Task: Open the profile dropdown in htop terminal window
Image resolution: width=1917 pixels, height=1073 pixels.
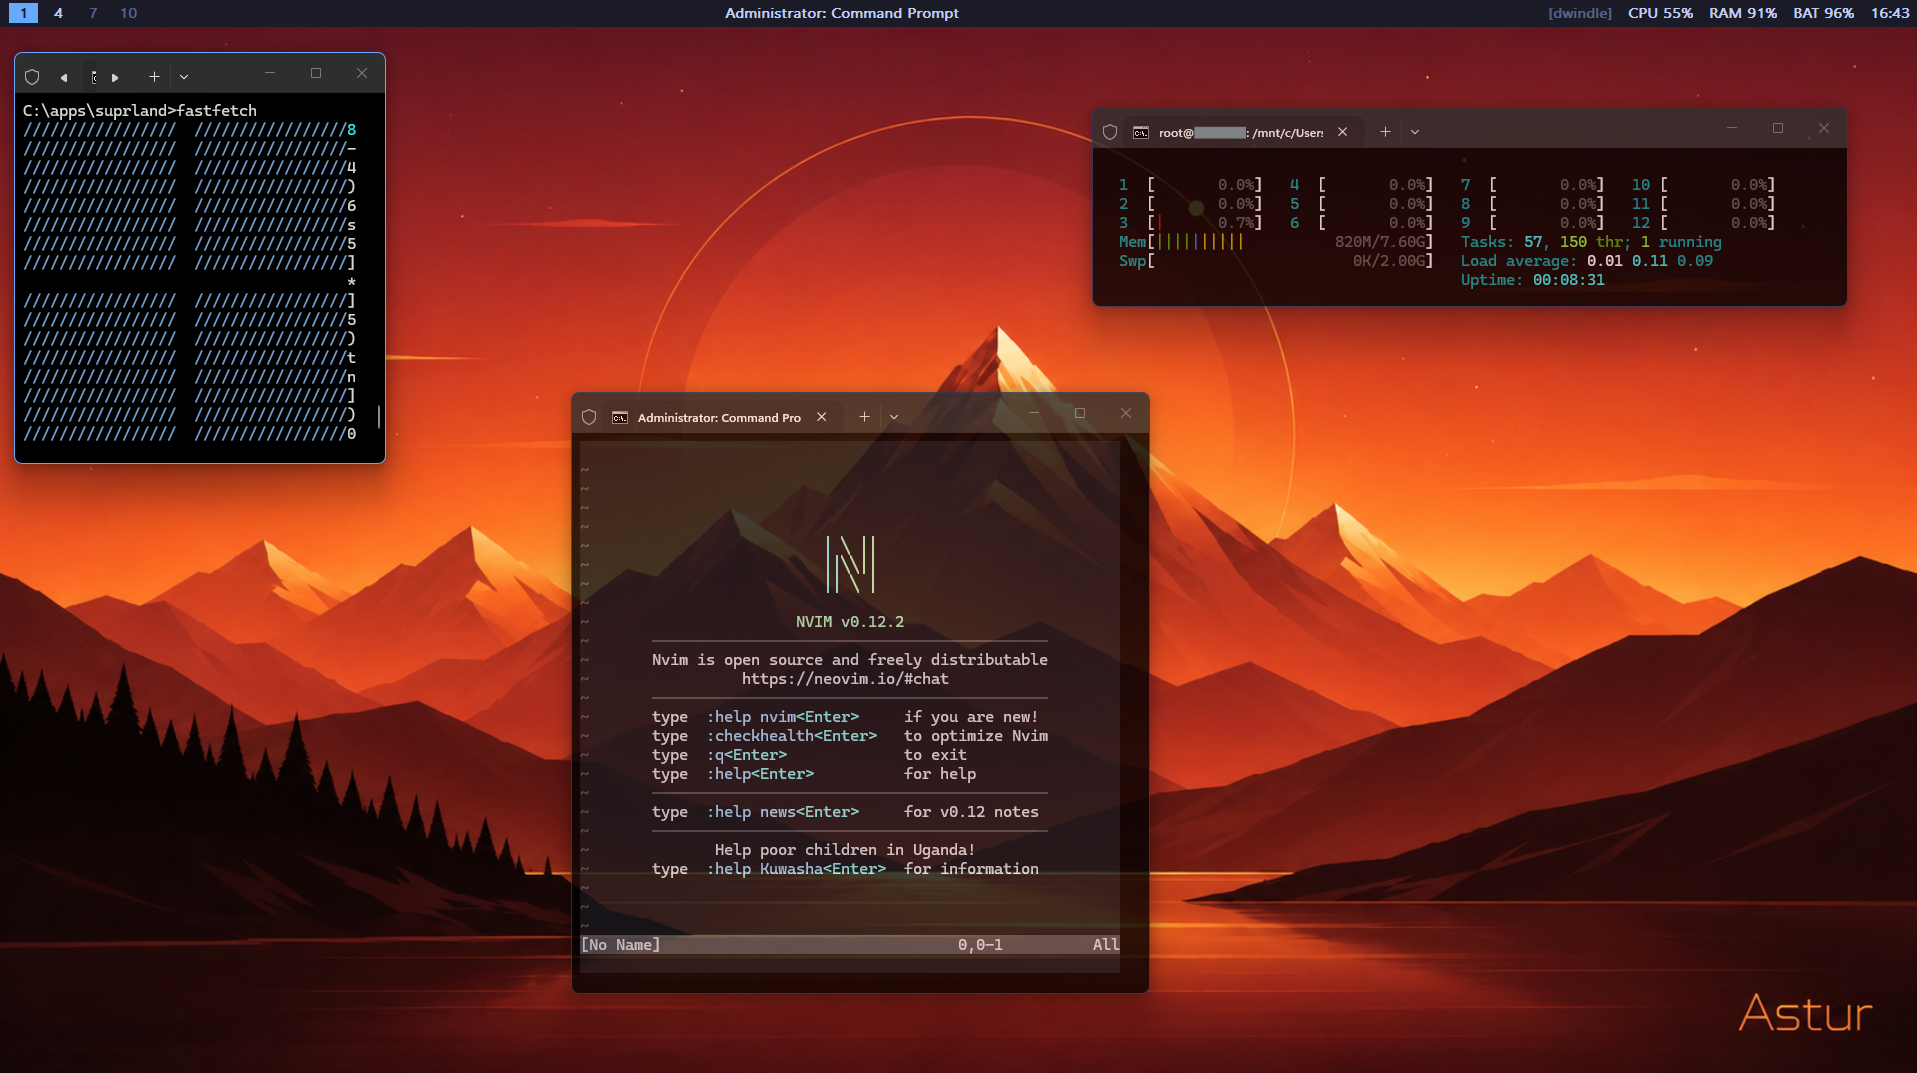Action: 1415,132
